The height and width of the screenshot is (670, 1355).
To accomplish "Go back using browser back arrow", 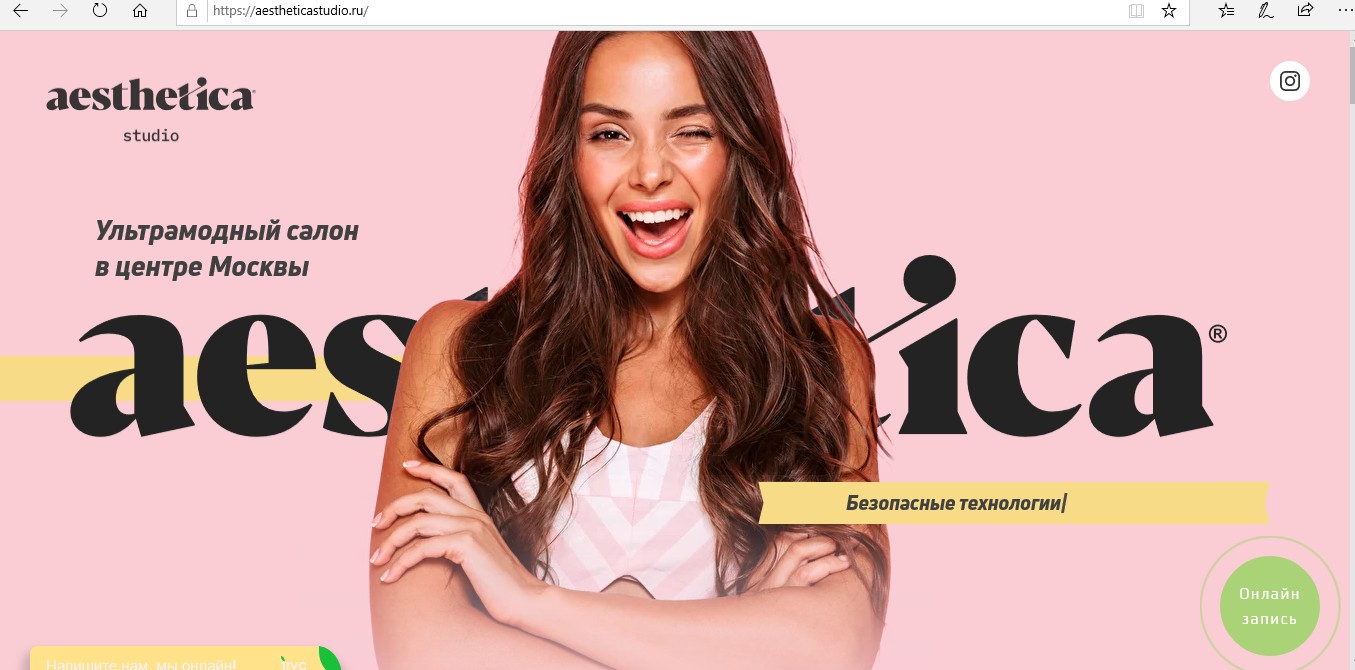I will [19, 11].
